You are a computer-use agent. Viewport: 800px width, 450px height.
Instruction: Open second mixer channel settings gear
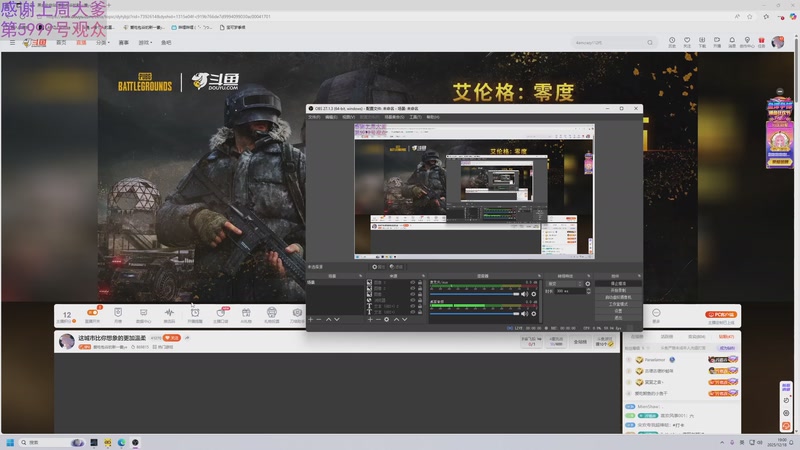534,314
